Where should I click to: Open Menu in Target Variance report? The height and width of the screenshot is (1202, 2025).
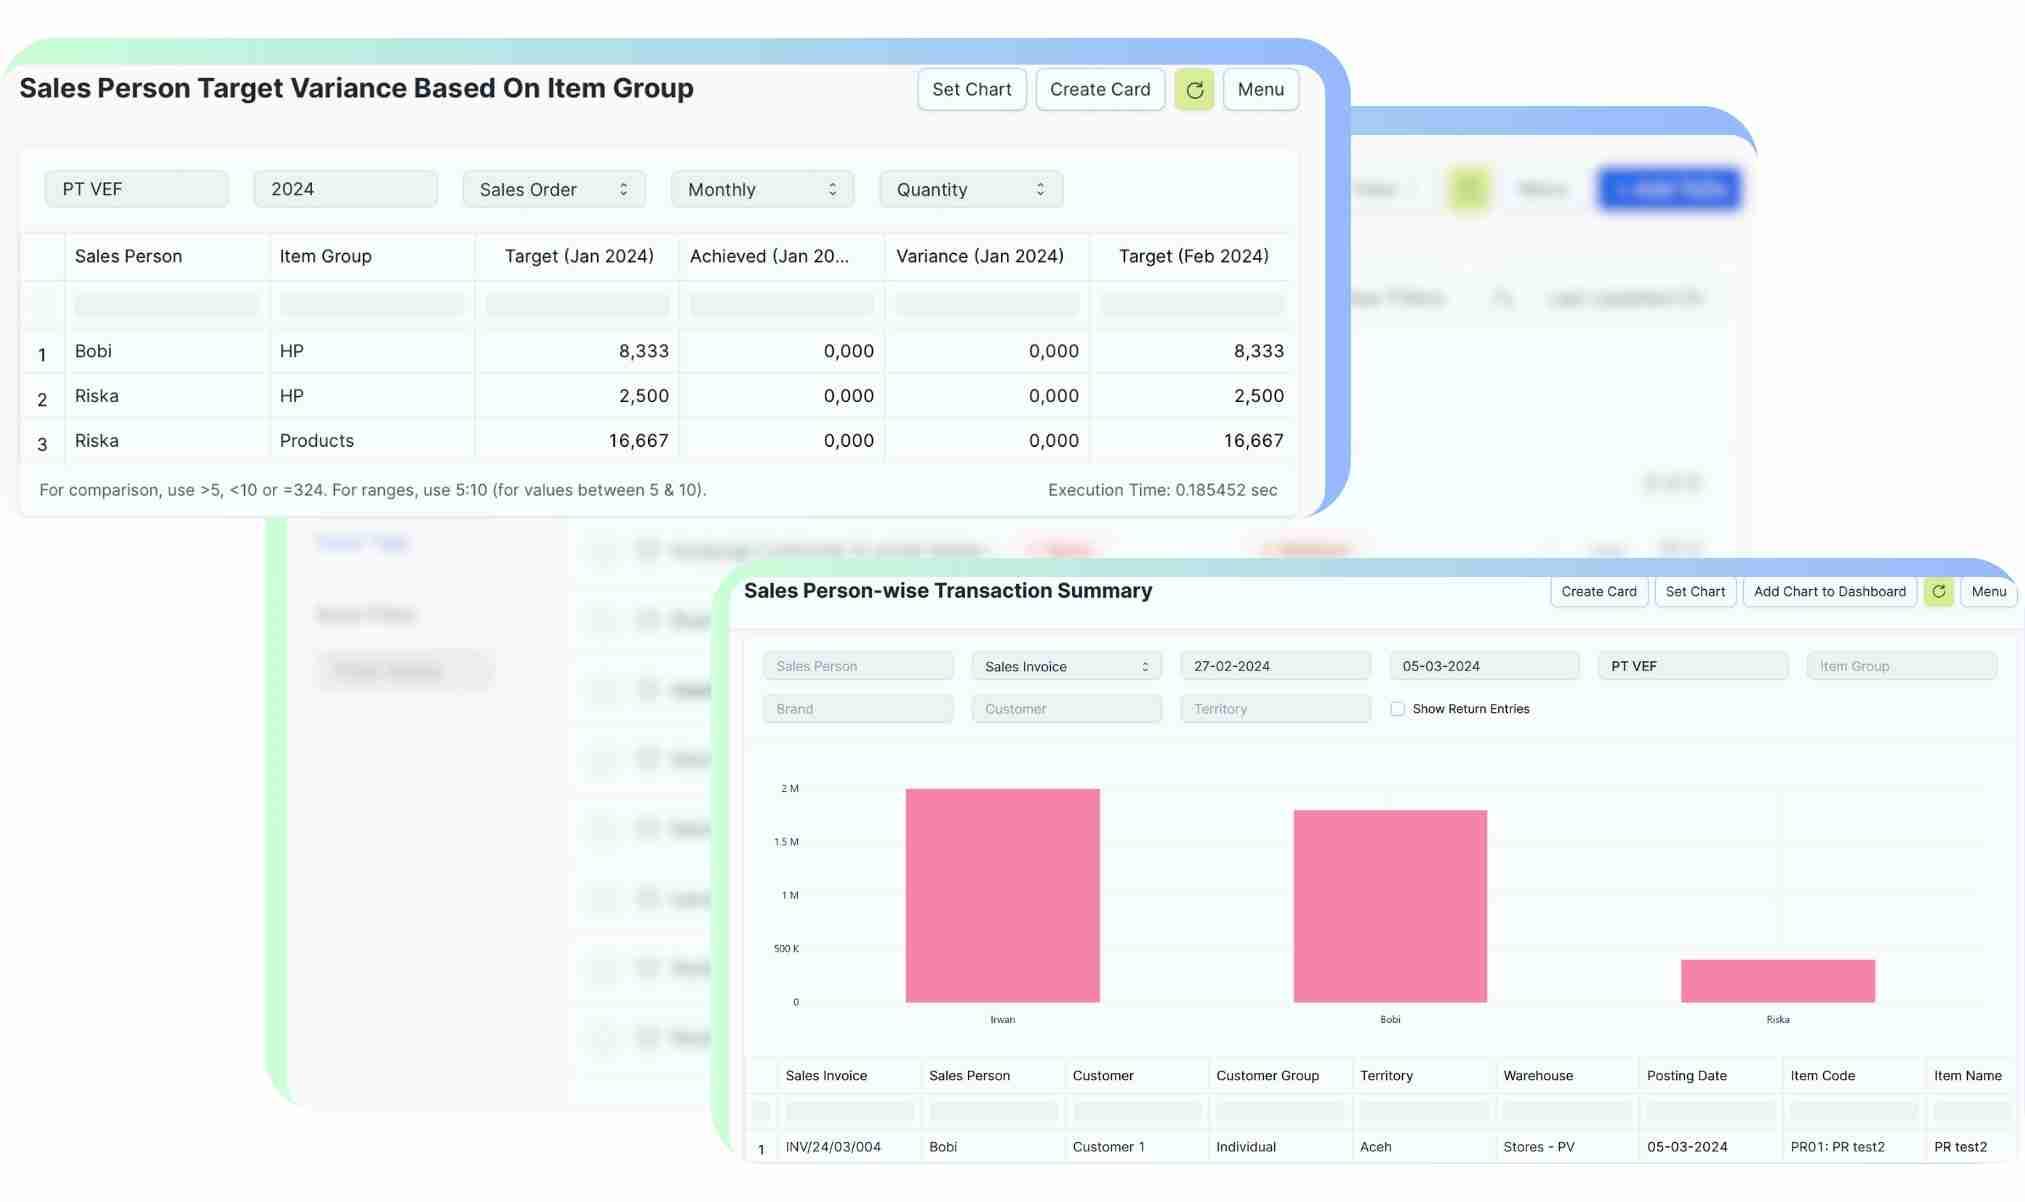(1260, 90)
